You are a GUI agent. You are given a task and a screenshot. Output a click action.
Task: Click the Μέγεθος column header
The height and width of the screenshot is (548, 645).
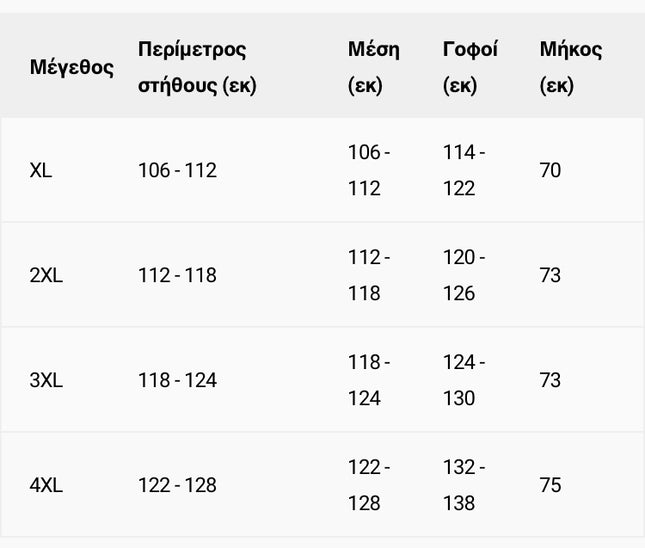pyautogui.click(x=72, y=68)
